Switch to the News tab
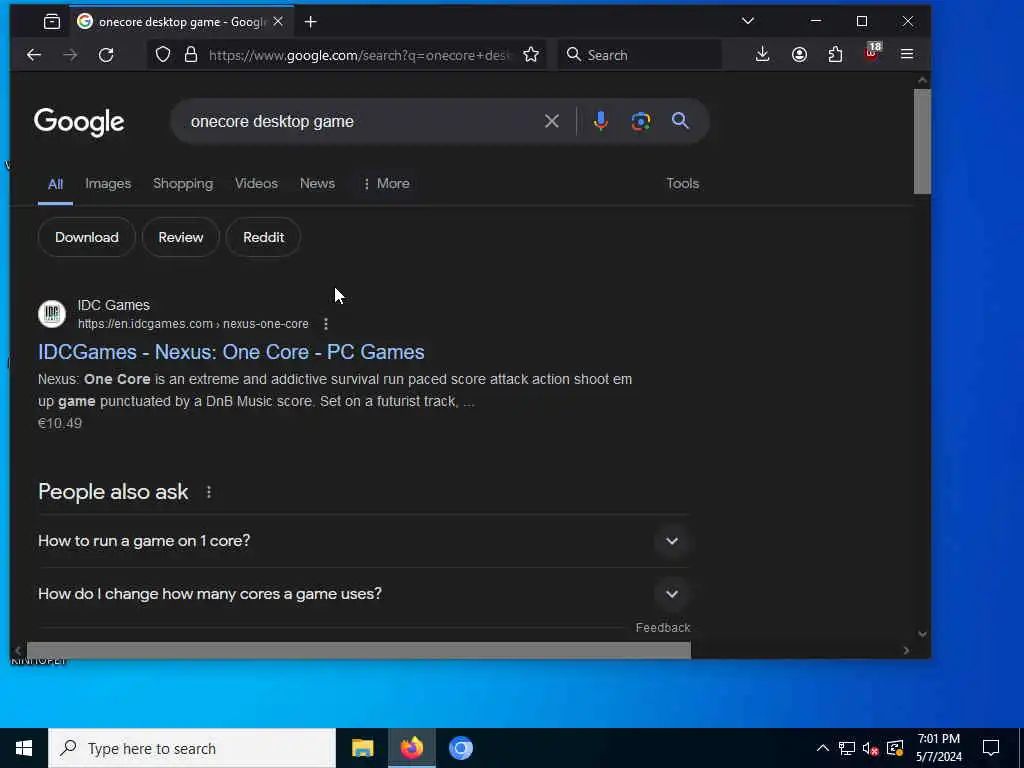This screenshot has height=768, width=1024. (x=317, y=184)
